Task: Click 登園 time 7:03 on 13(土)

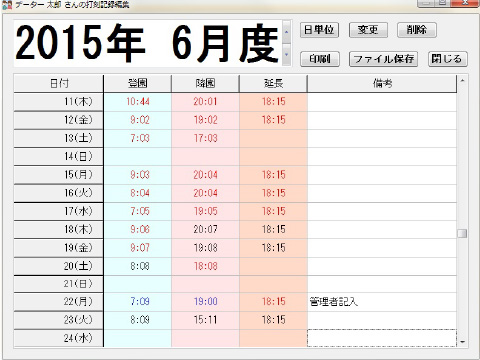Action: [138, 138]
